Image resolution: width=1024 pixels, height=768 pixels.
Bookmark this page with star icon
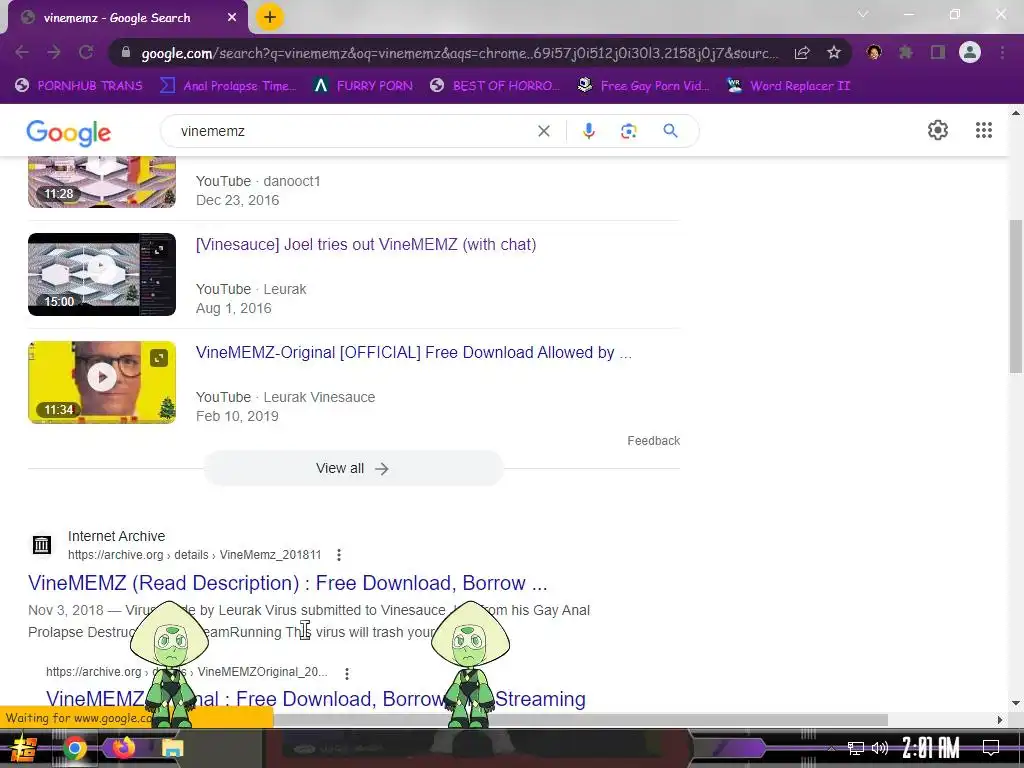[x=833, y=53]
